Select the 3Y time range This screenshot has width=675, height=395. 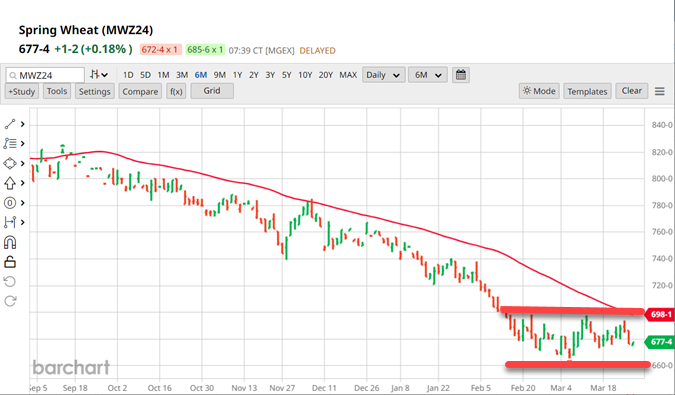pyautogui.click(x=270, y=75)
